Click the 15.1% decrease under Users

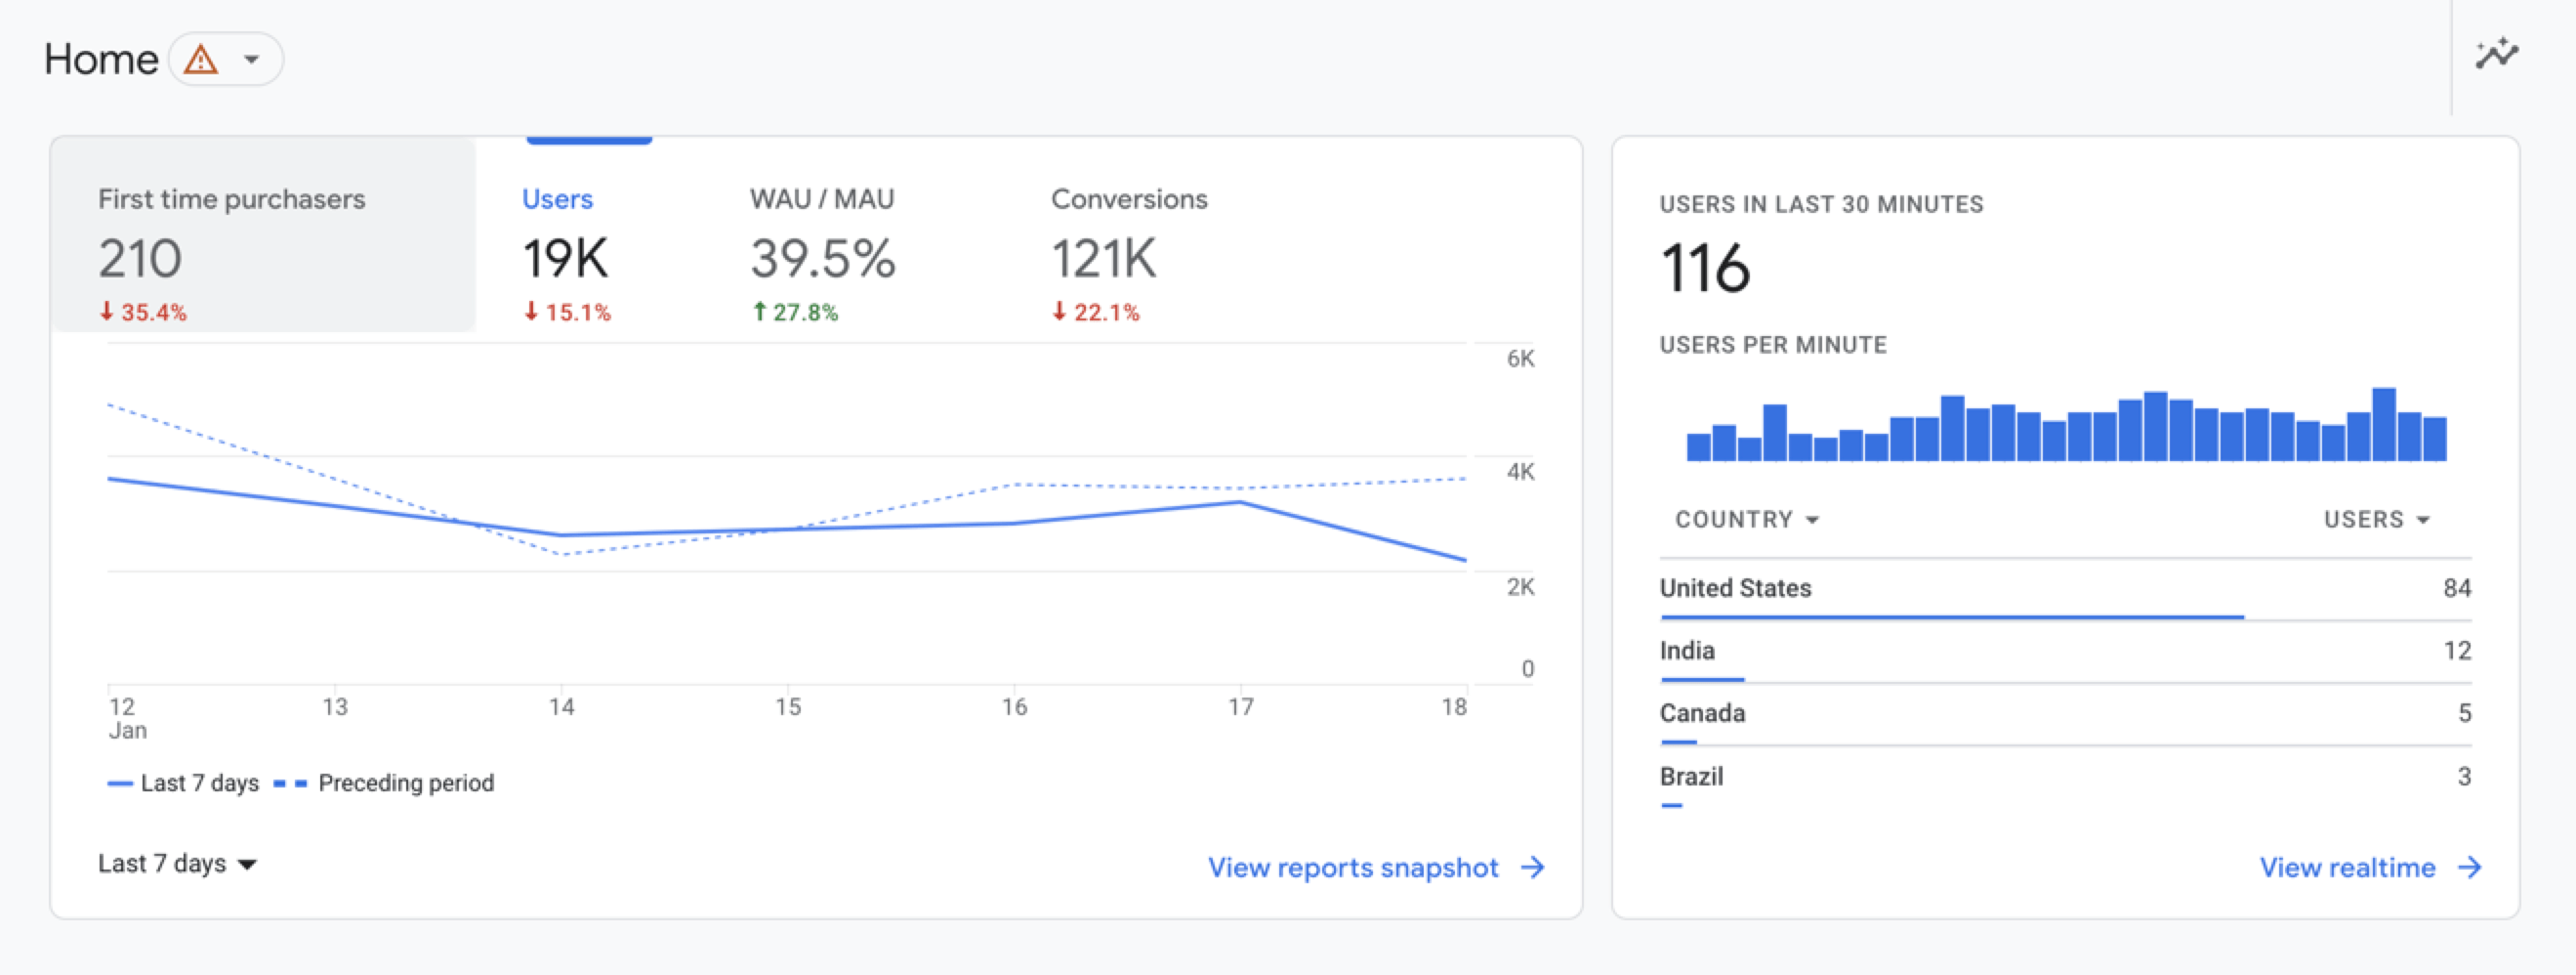click(567, 312)
